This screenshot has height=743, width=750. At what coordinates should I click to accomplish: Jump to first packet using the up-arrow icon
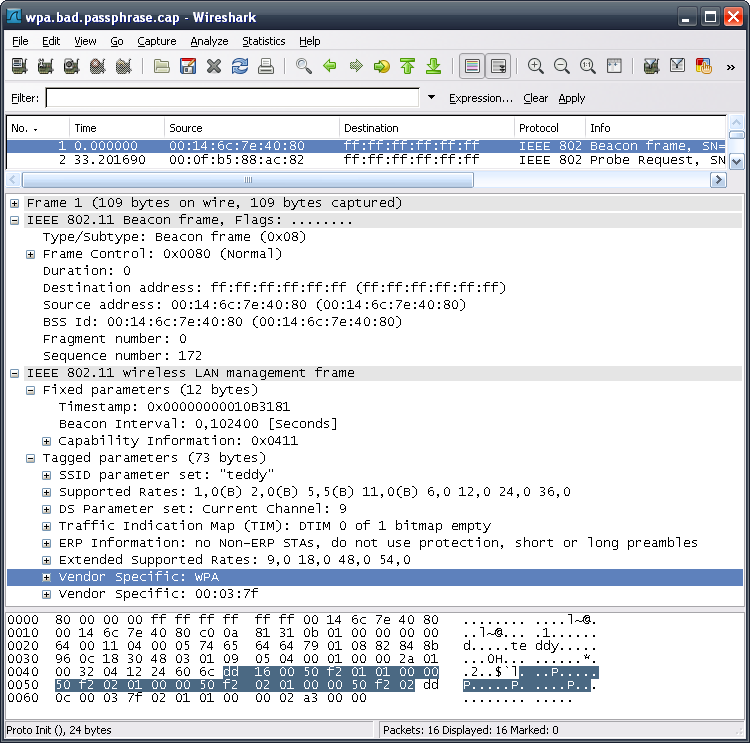point(407,66)
